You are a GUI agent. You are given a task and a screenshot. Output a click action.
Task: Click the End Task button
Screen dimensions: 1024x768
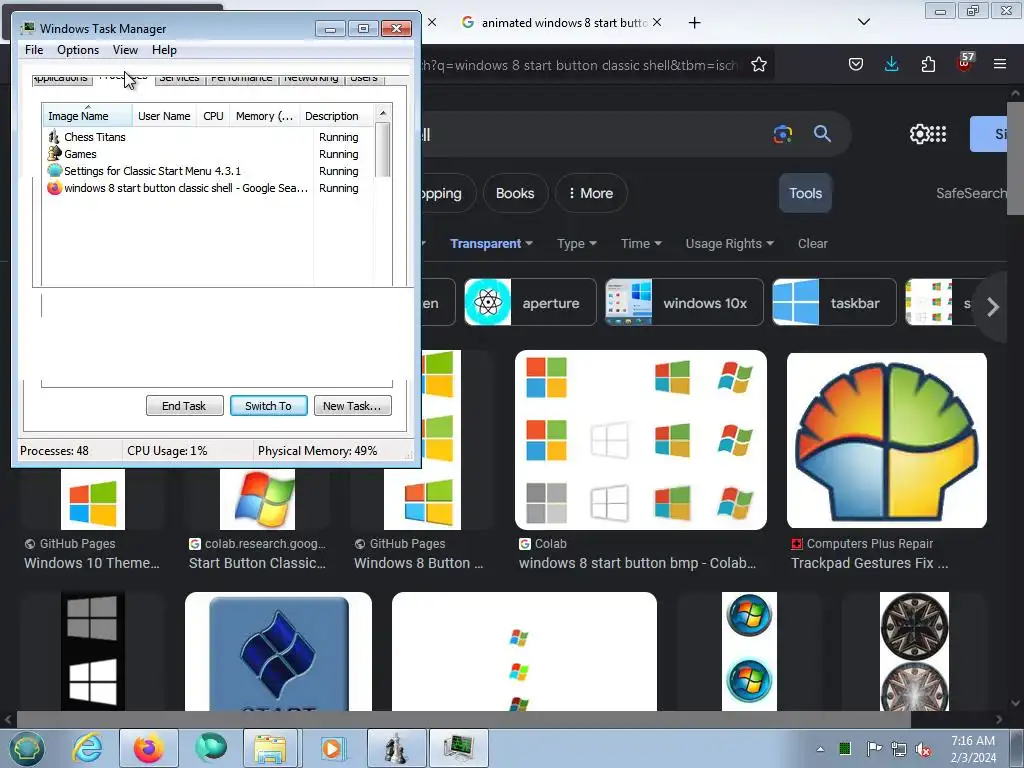[x=184, y=406]
